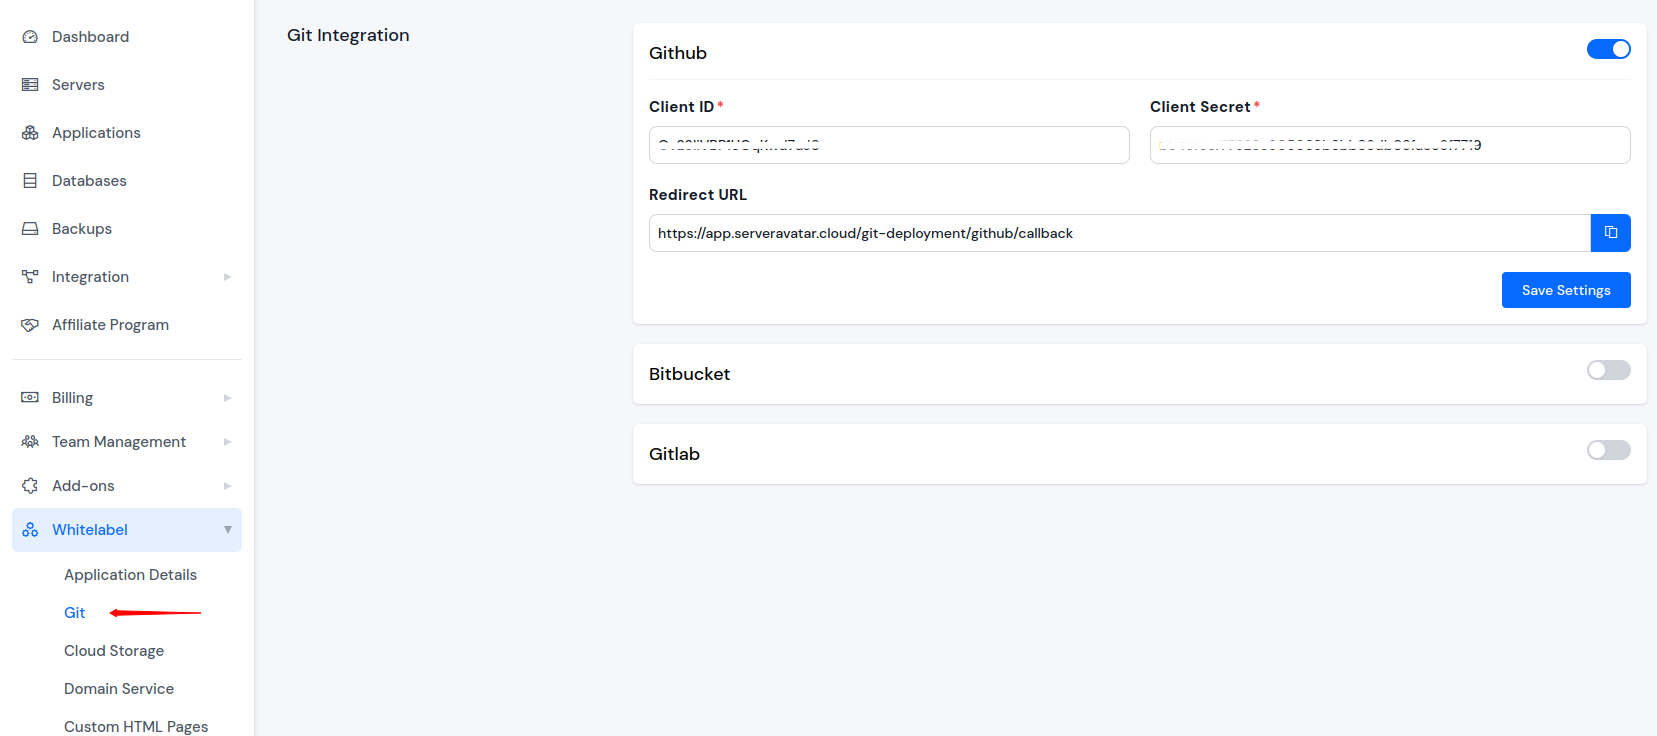This screenshot has height=736, width=1657.
Task: Click the Save Settings button
Action: pos(1565,290)
